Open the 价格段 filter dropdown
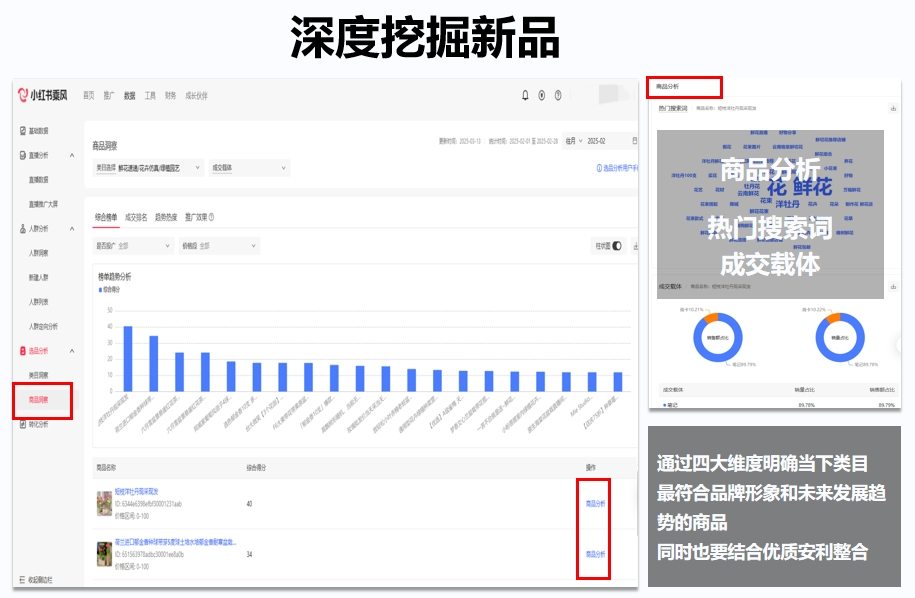915x598 pixels. pos(220,244)
